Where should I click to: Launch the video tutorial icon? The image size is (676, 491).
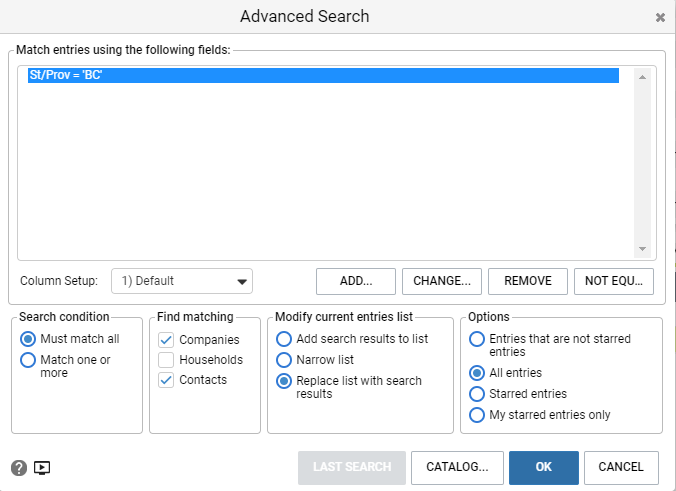[x=42, y=468]
